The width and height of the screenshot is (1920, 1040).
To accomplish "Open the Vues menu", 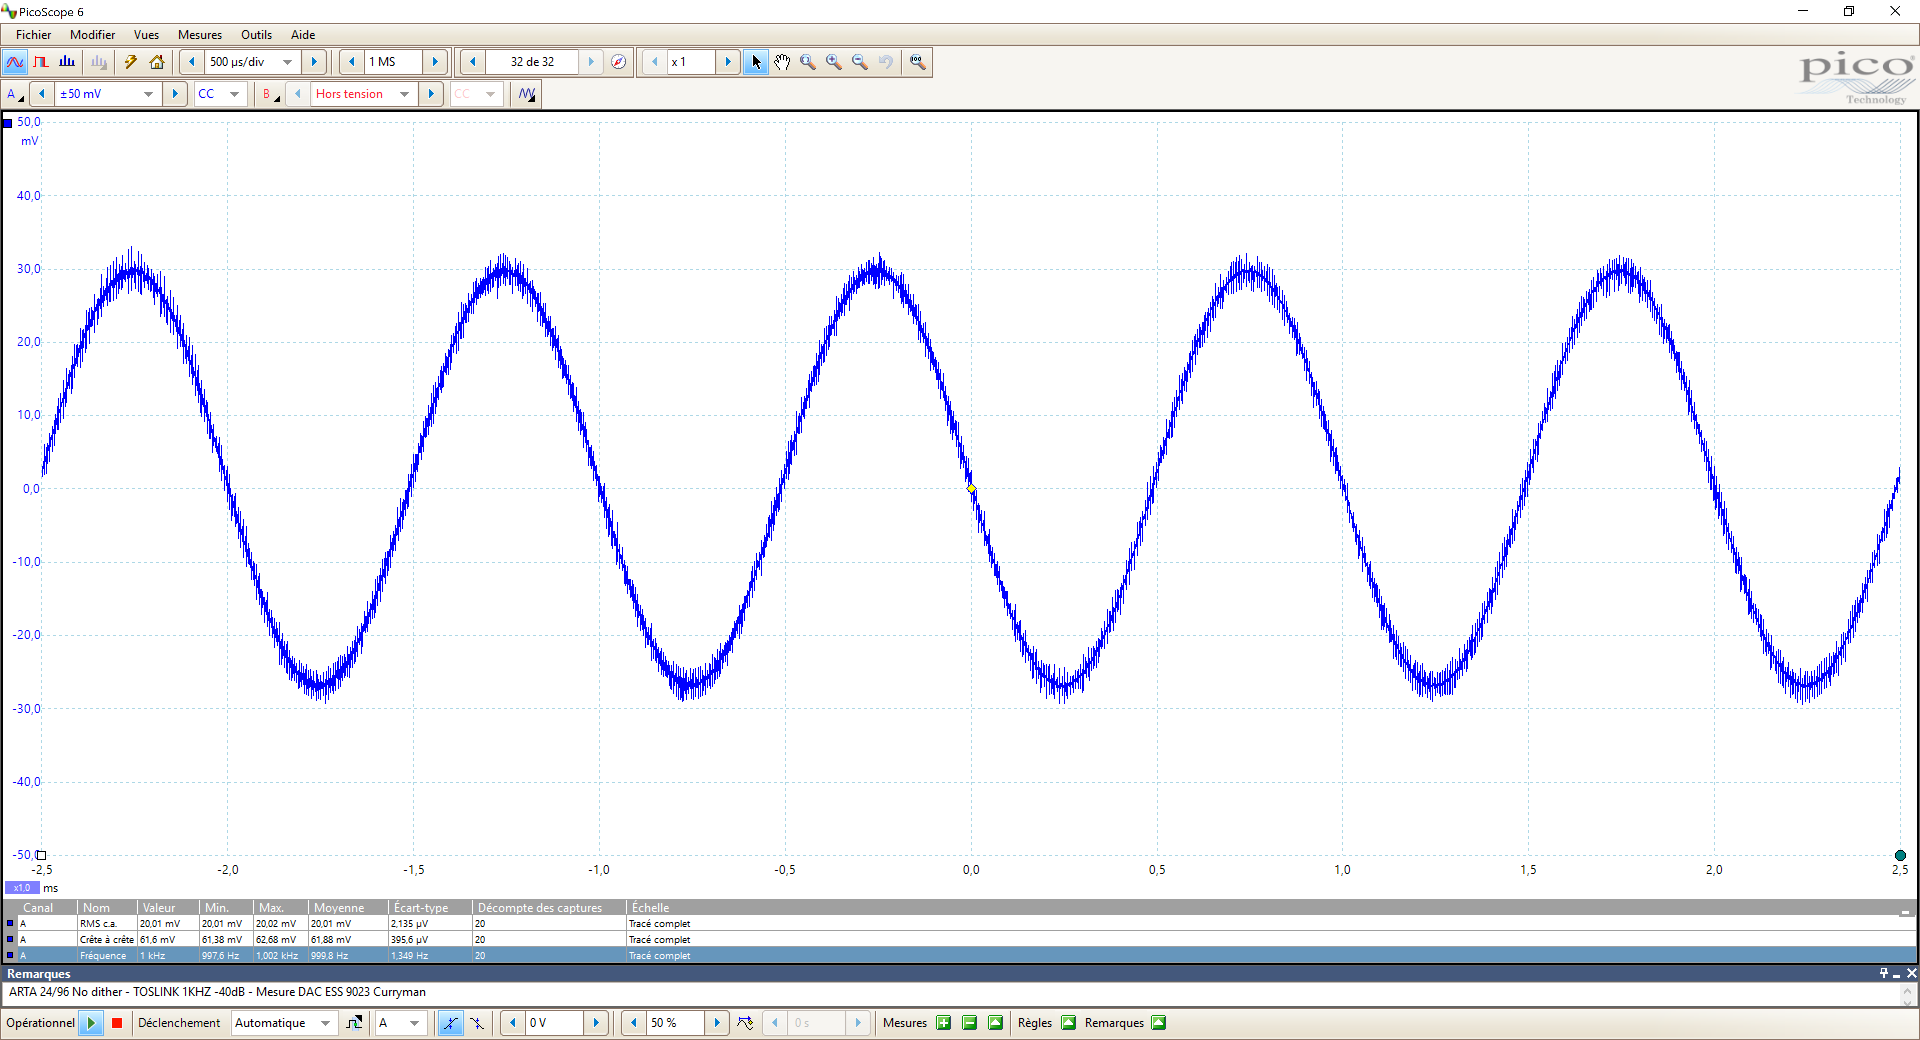I will (146, 35).
